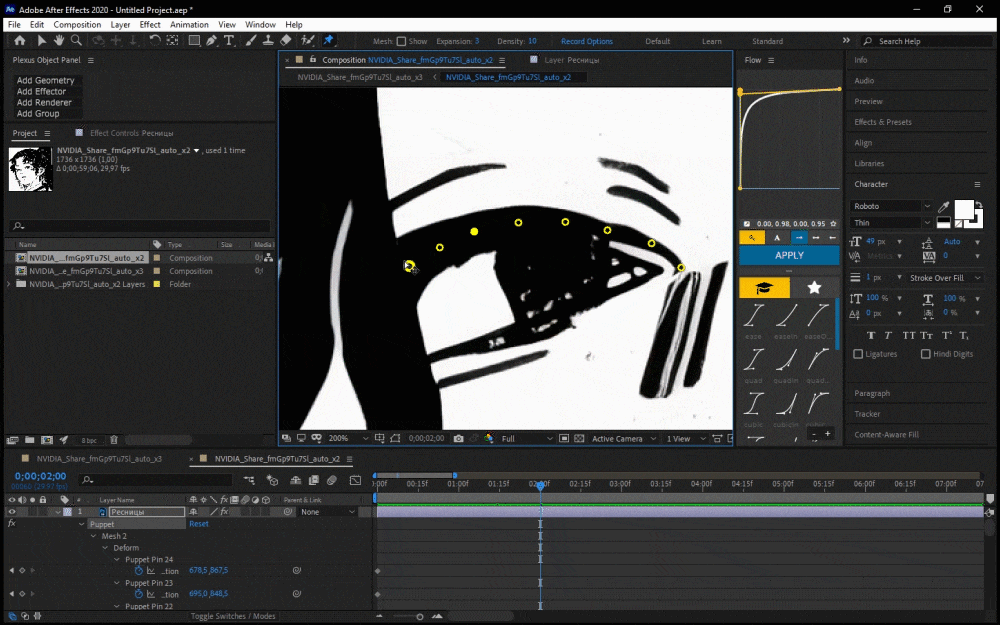Switch to the Learn workspace

[712, 41]
